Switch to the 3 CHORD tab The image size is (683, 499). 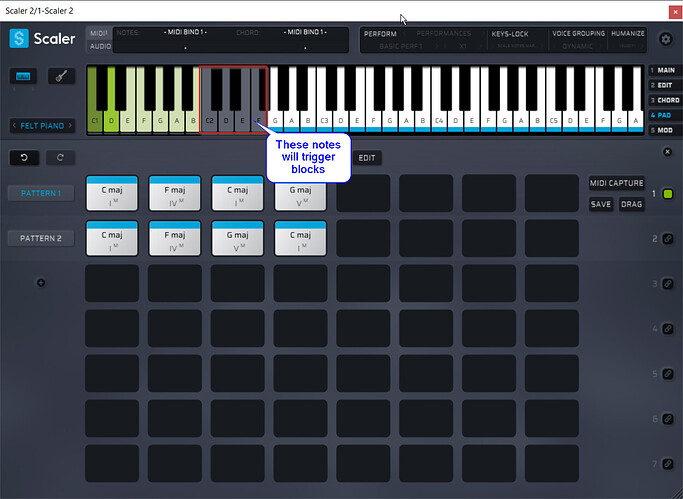tap(665, 100)
